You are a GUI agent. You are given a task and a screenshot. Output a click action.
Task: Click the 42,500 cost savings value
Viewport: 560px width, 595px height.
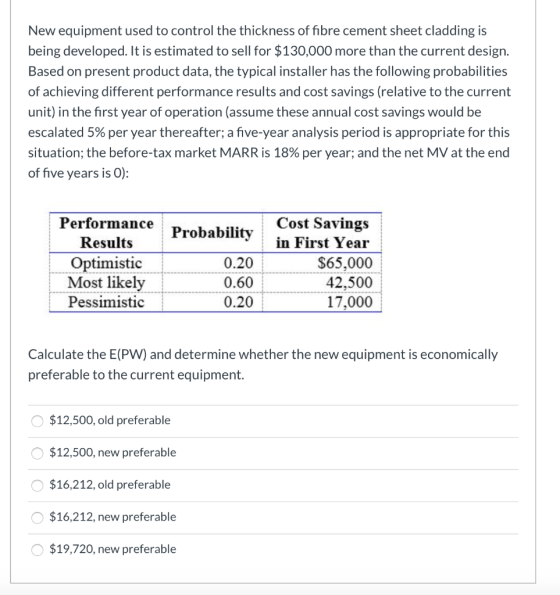coord(349,282)
